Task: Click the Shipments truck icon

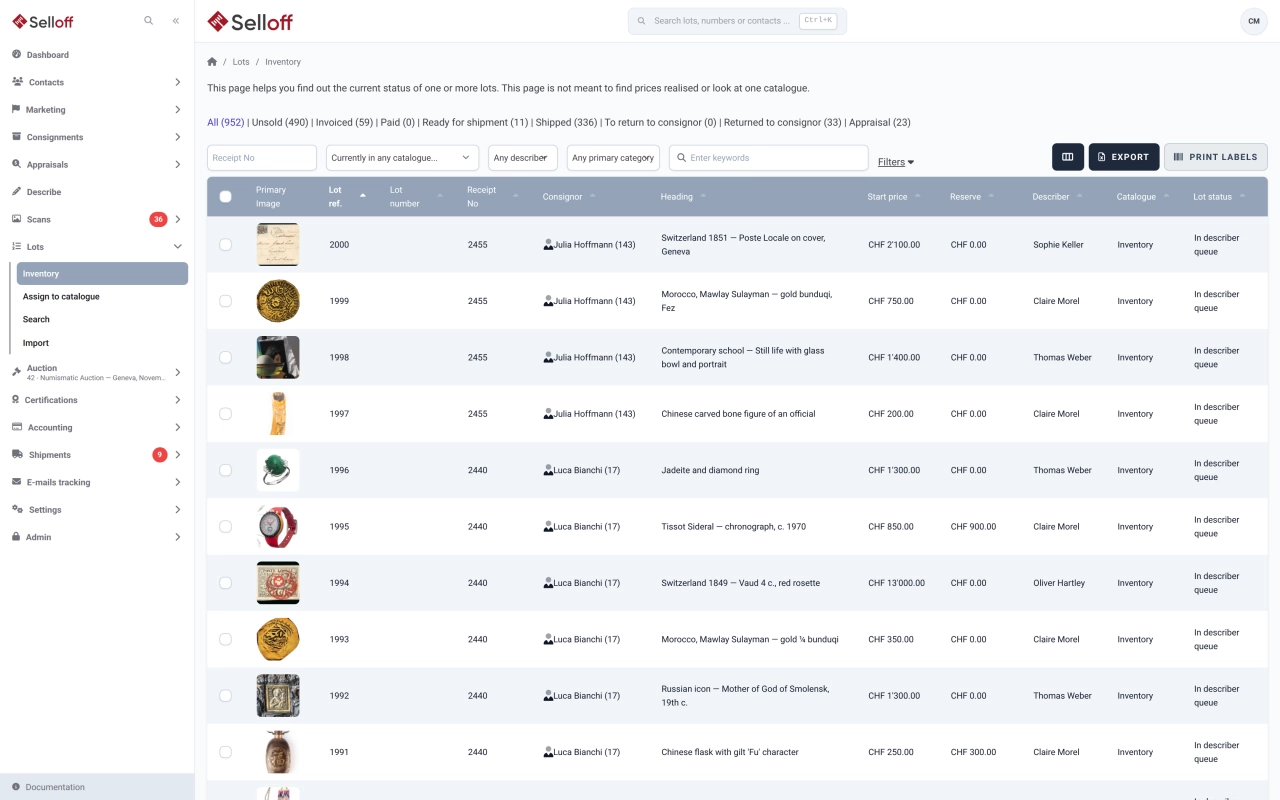Action: click(17, 454)
